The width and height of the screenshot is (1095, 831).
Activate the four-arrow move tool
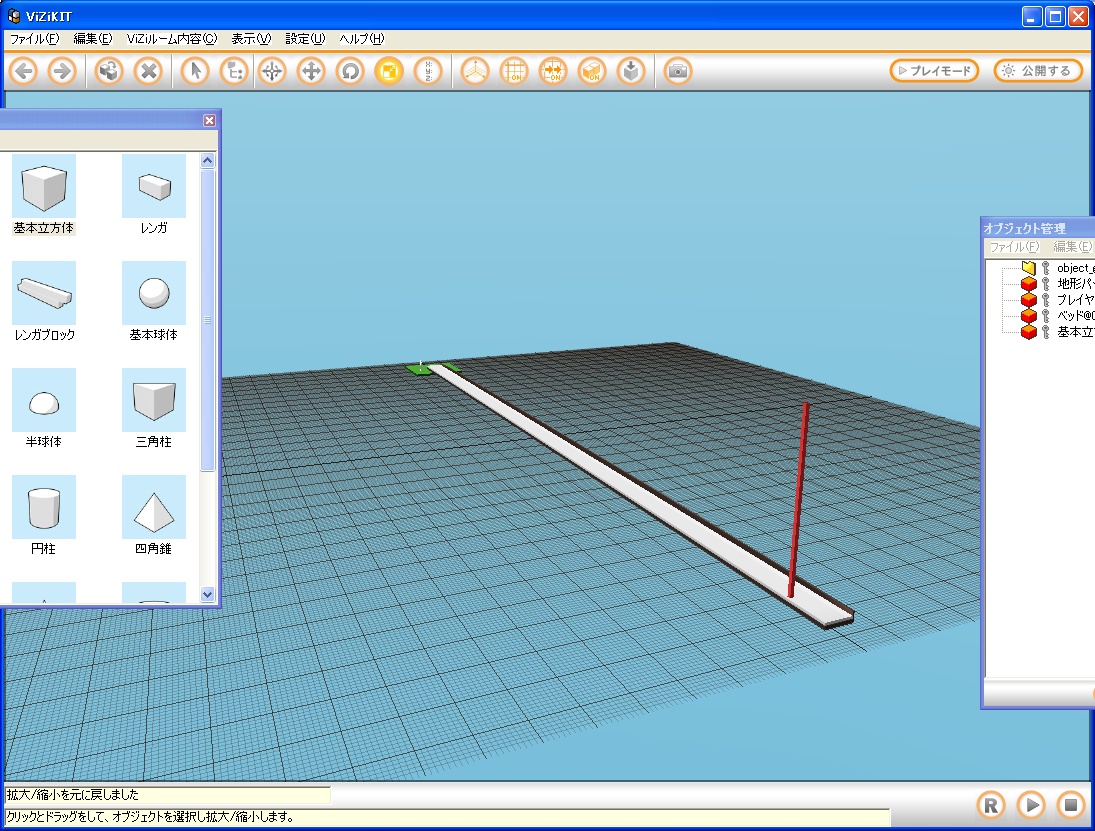click(311, 71)
